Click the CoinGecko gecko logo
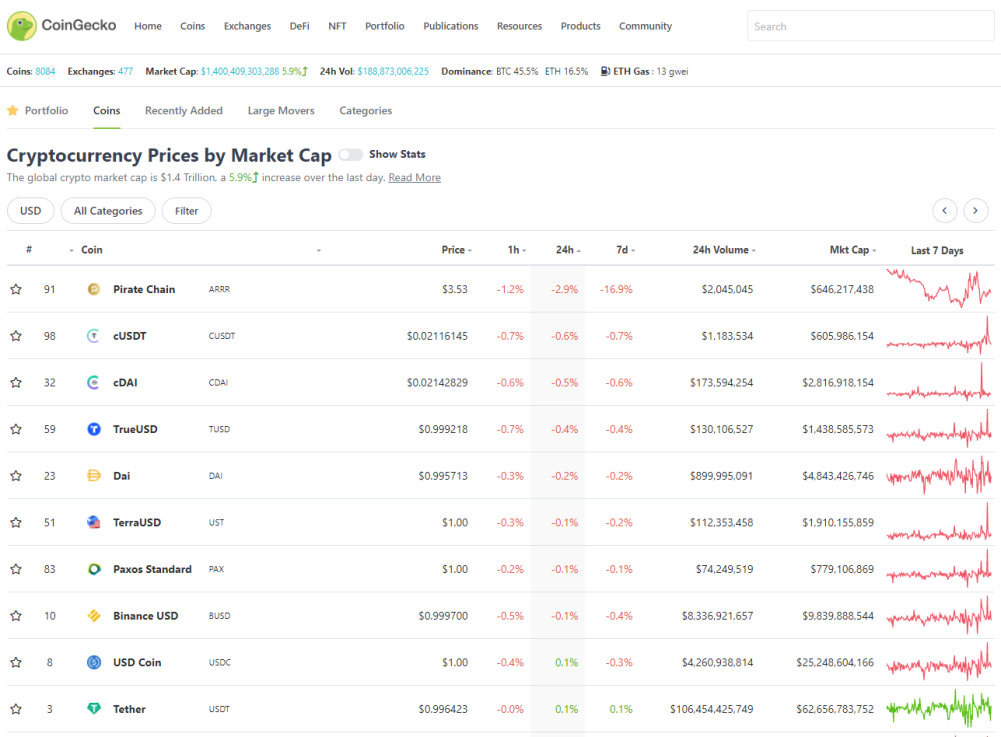1001x737 pixels. [x=22, y=26]
